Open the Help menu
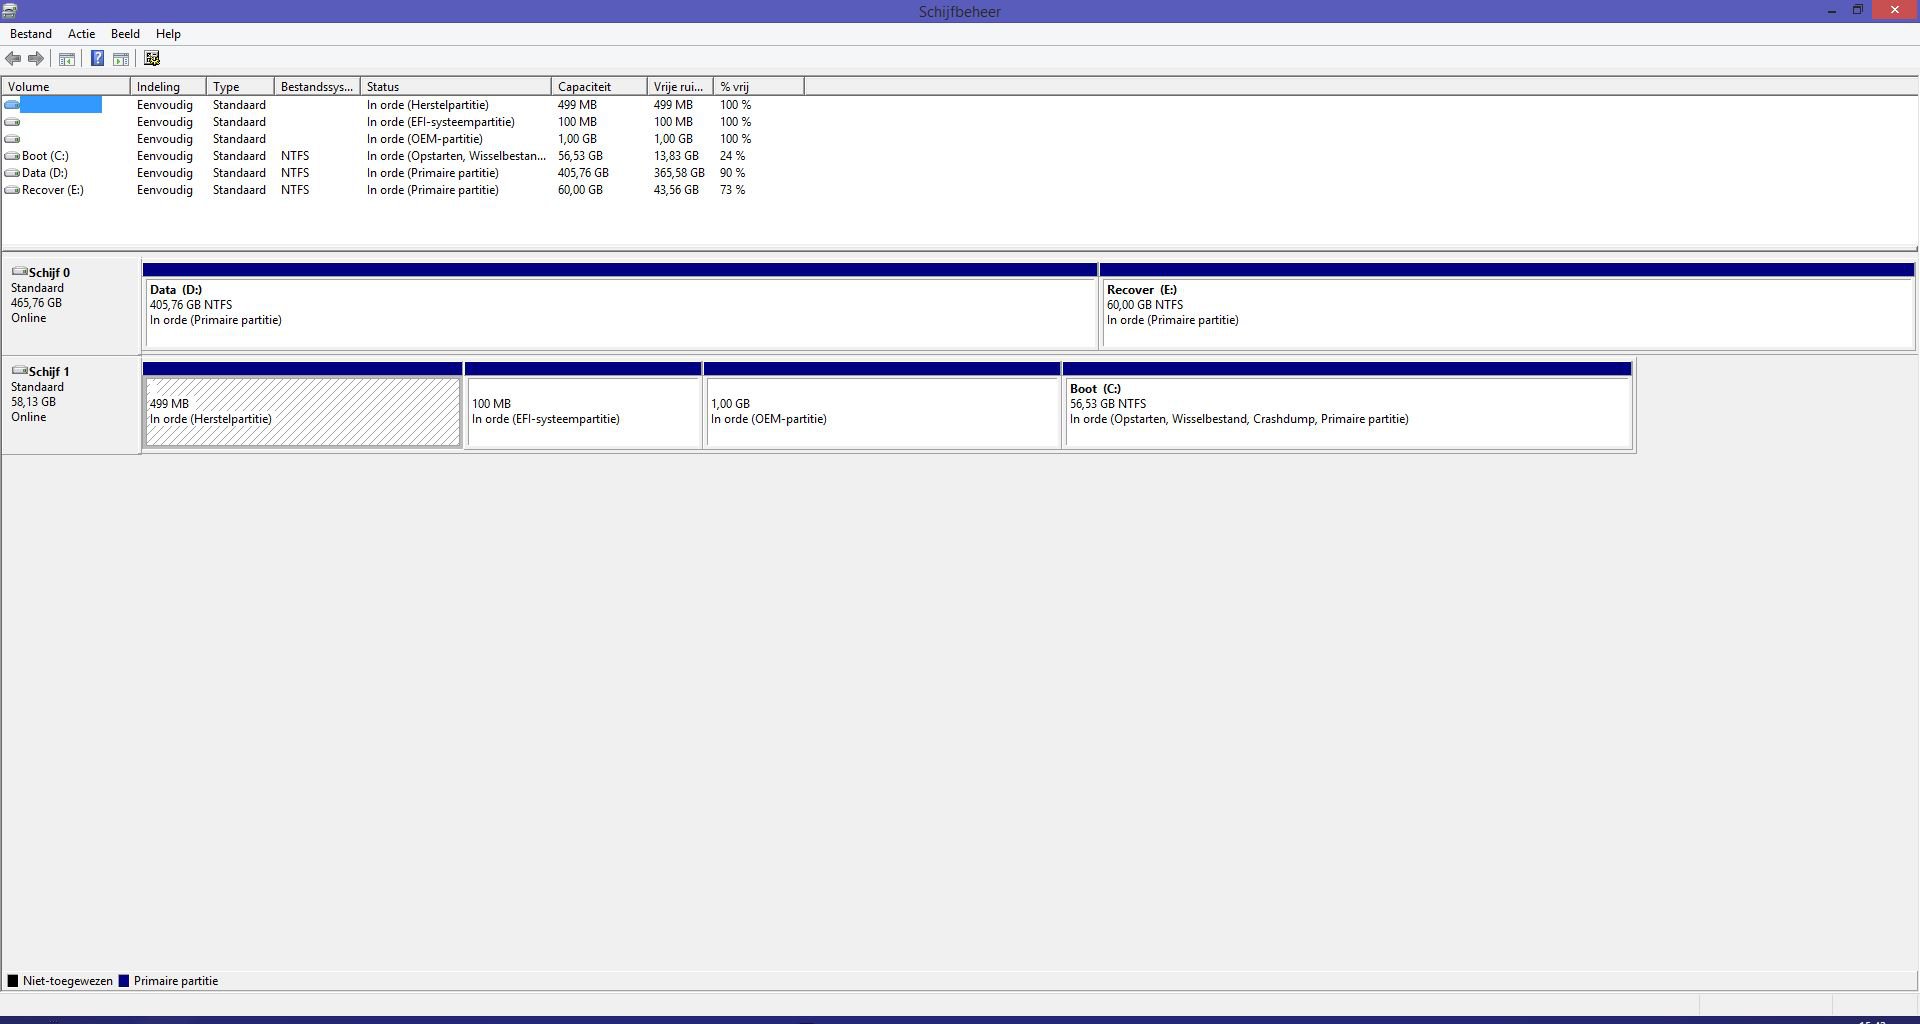Screen dimensions: 1920x1024 (168, 34)
